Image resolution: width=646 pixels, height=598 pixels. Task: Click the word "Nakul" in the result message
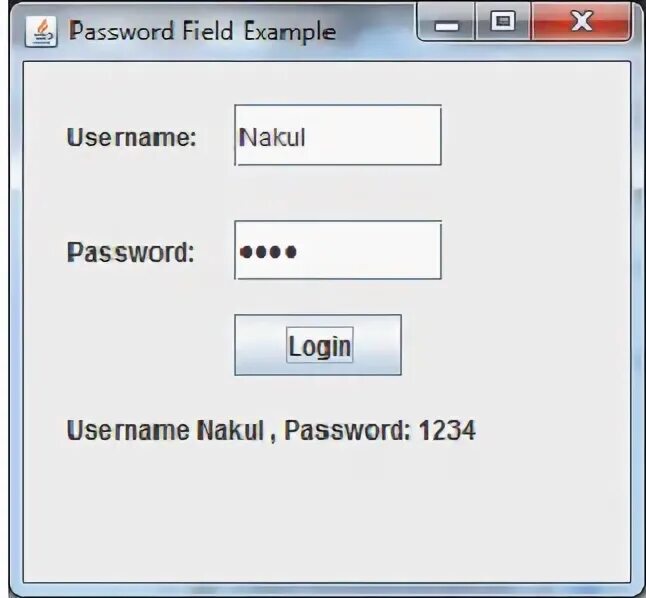pos(230,431)
